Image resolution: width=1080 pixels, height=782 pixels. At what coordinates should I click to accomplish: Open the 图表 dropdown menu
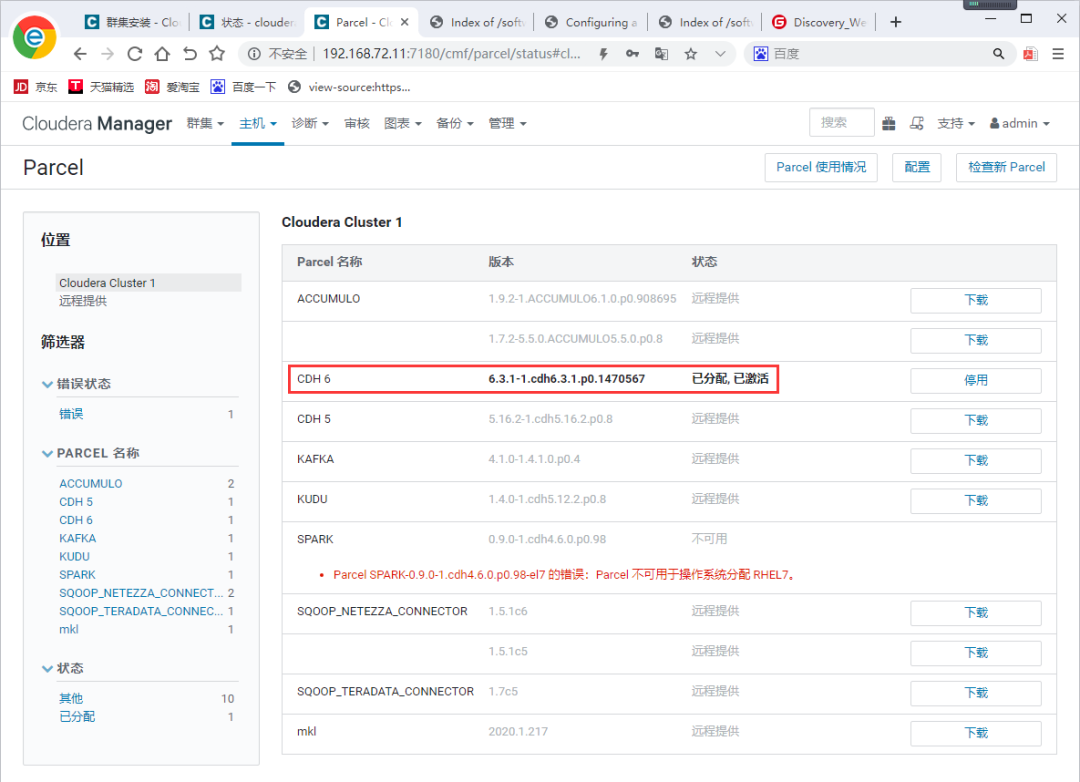[x=402, y=123]
